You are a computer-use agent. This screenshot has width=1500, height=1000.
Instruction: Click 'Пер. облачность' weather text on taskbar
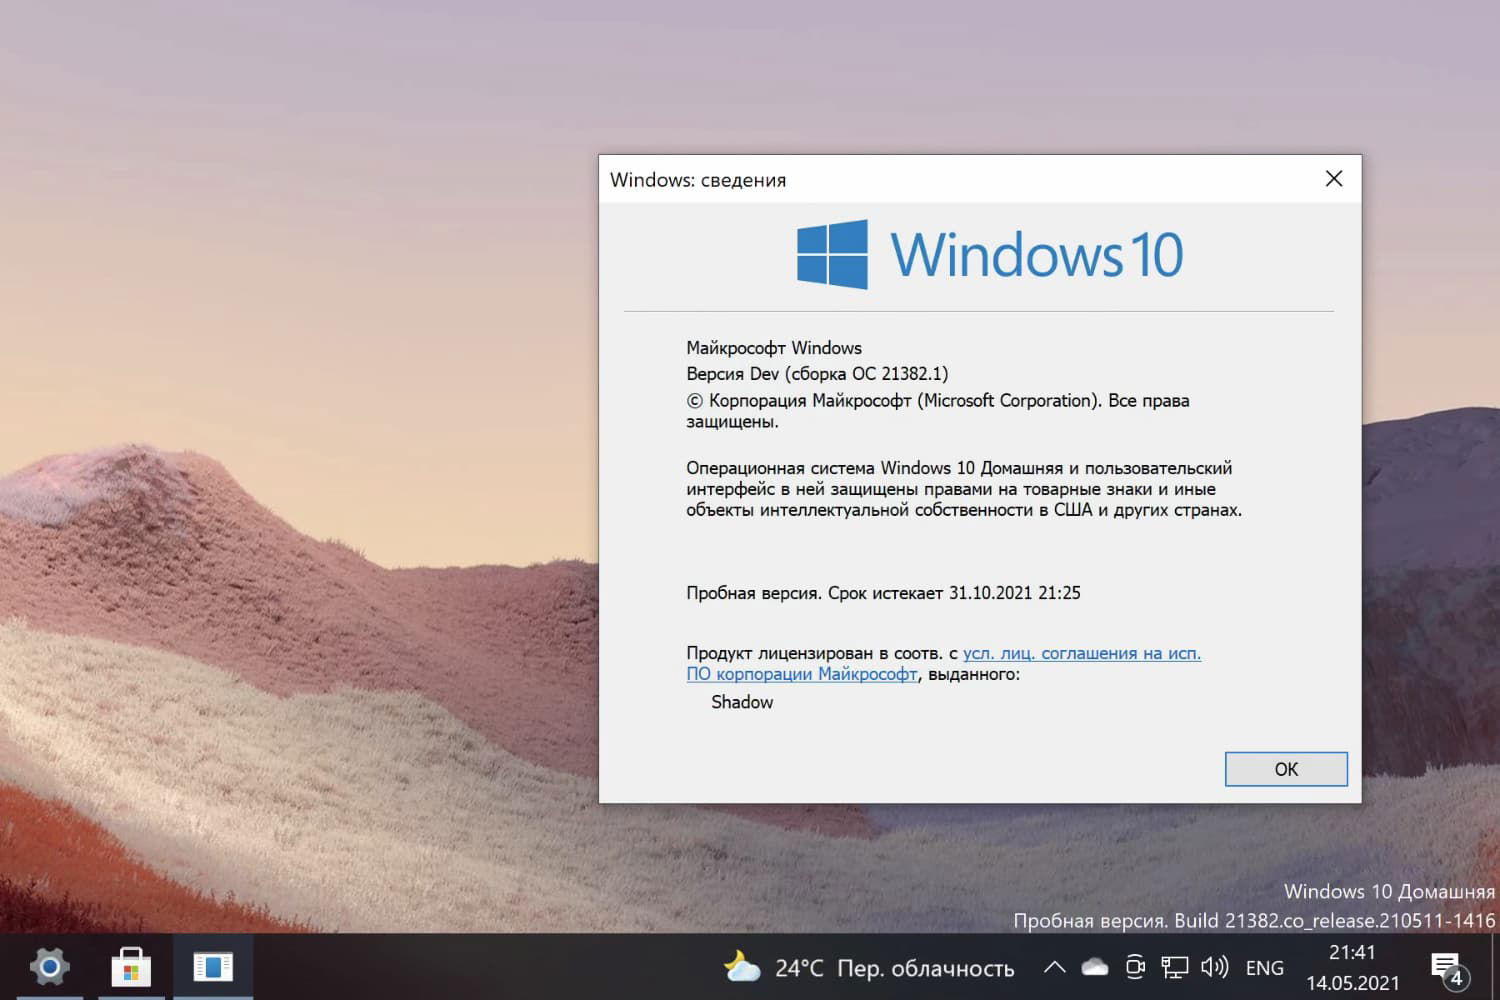coord(925,967)
